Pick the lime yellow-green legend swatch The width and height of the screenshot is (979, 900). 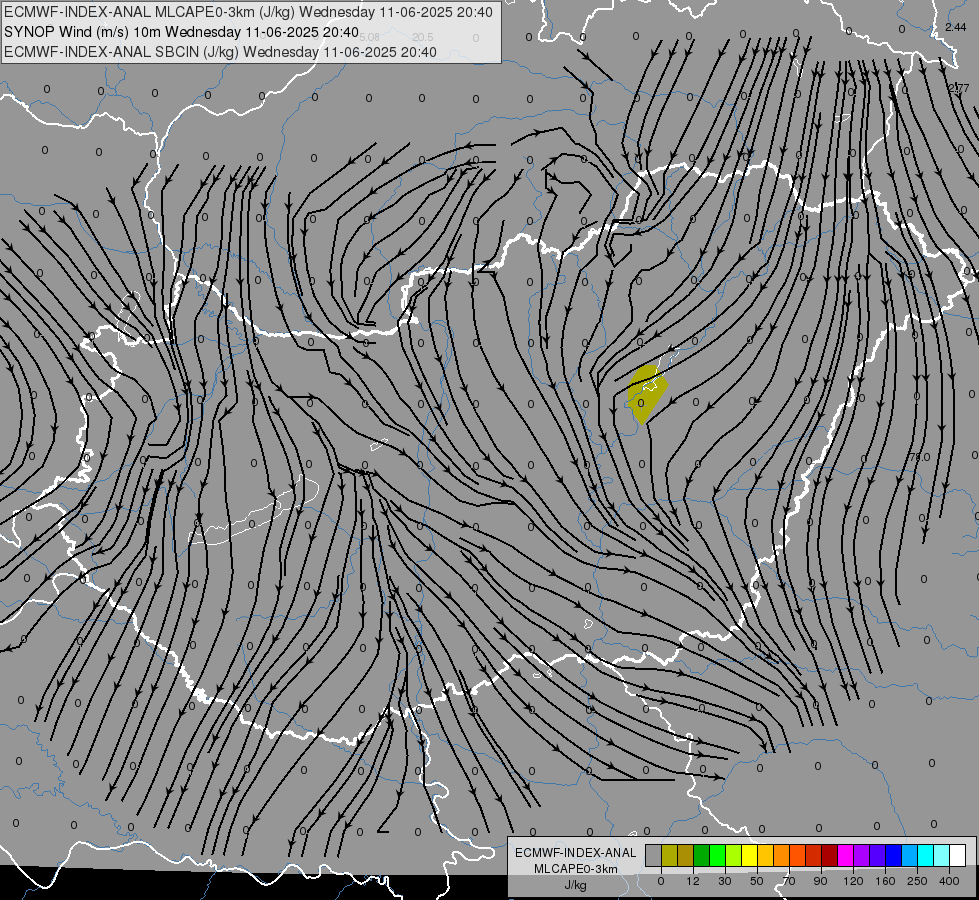(734, 855)
